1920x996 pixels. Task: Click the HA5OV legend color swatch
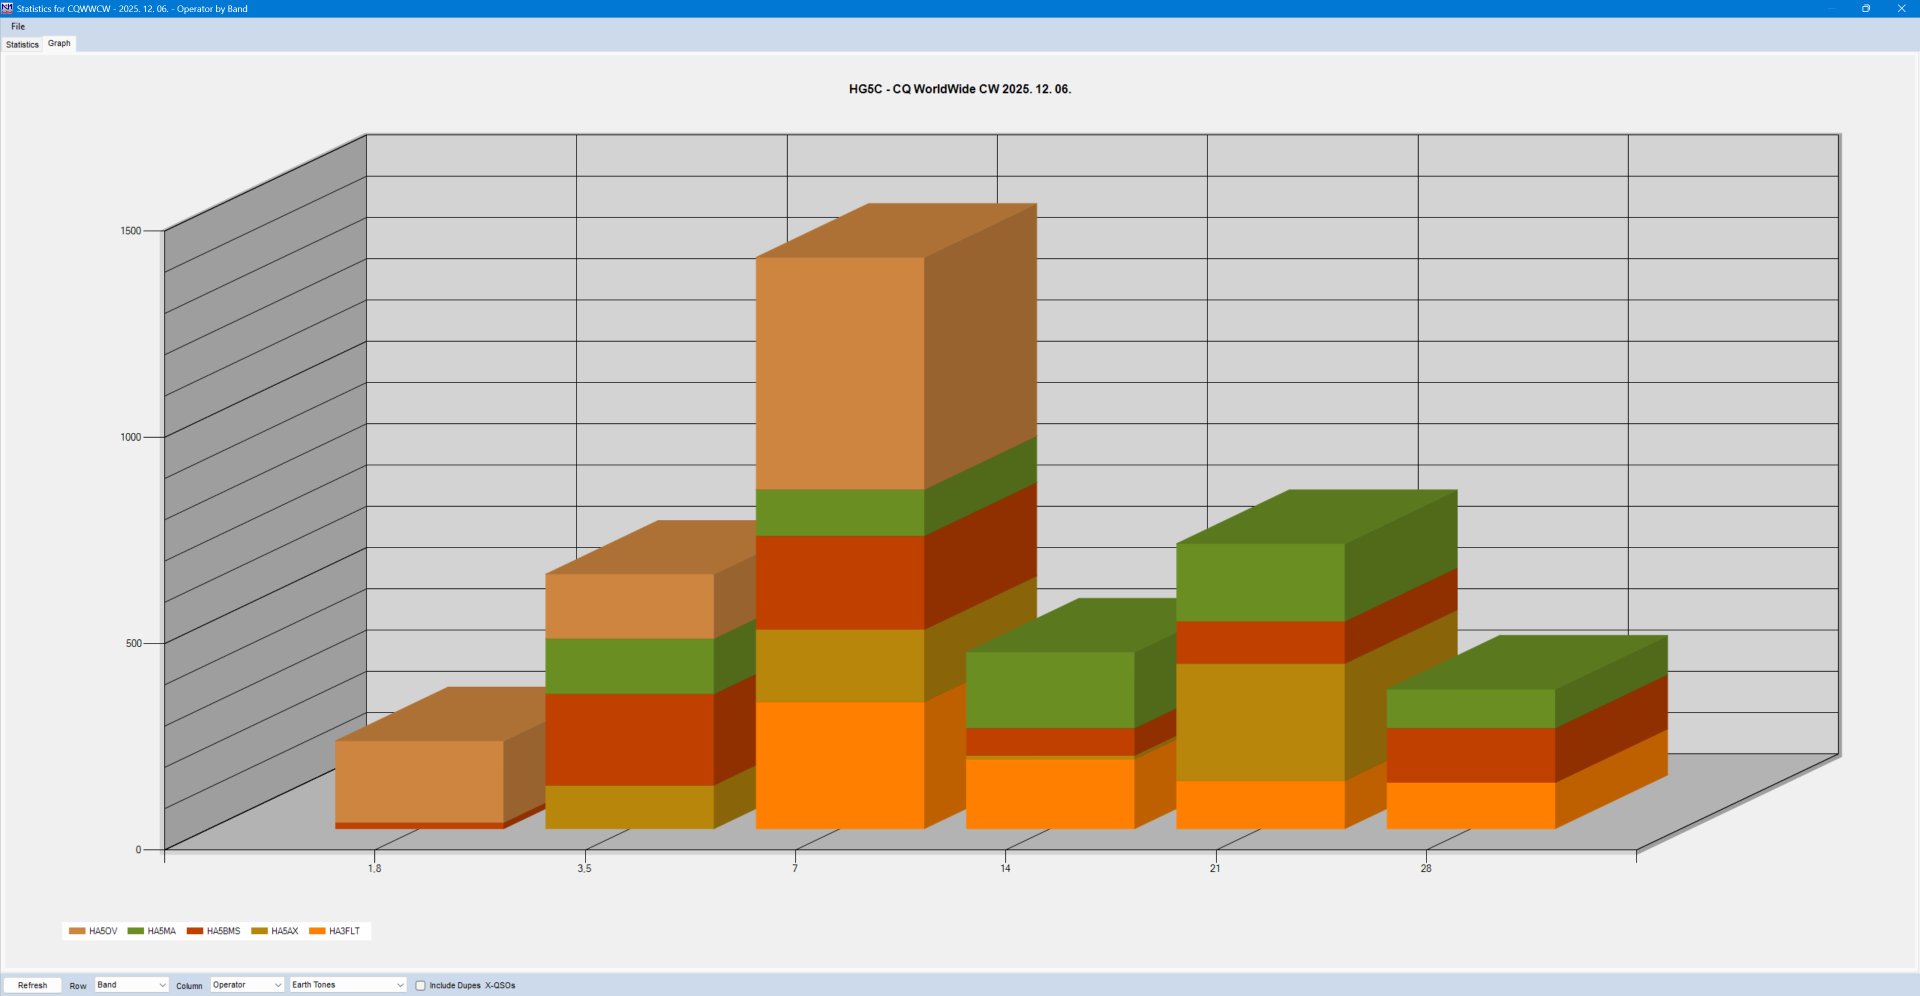77,931
